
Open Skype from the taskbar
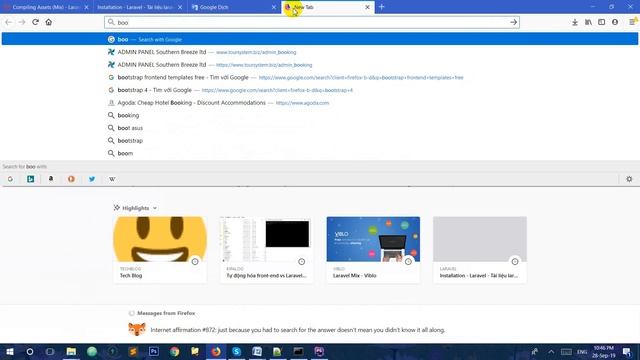pyautogui.click(x=236, y=351)
